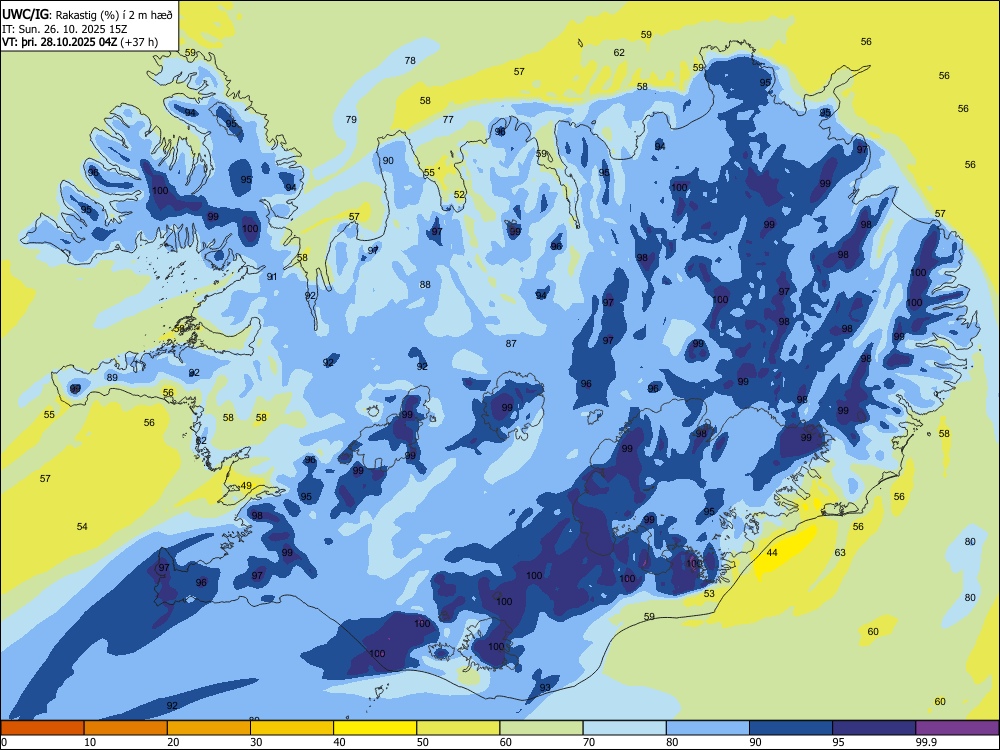This screenshot has height=750, width=1000.
Task: Click the legend scale label '95'
Action: click(838, 742)
